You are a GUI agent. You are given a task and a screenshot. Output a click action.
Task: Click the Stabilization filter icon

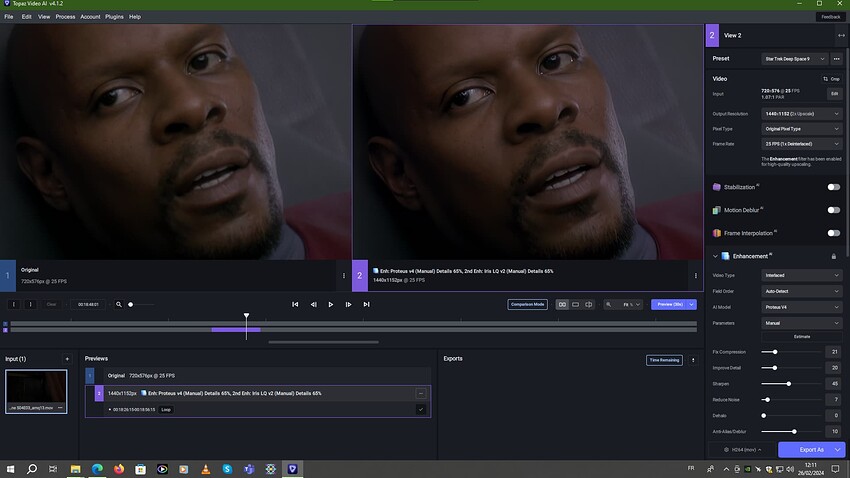coord(717,187)
